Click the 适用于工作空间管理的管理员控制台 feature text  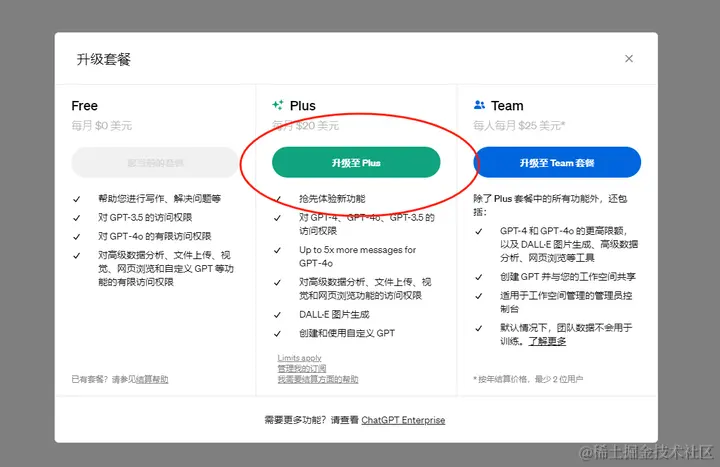pos(566,302)
